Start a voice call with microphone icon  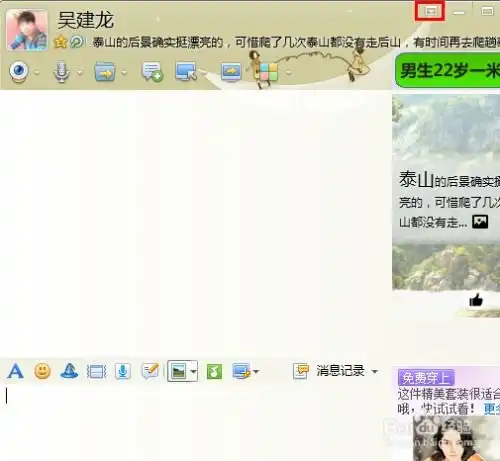tap(61, 72)
